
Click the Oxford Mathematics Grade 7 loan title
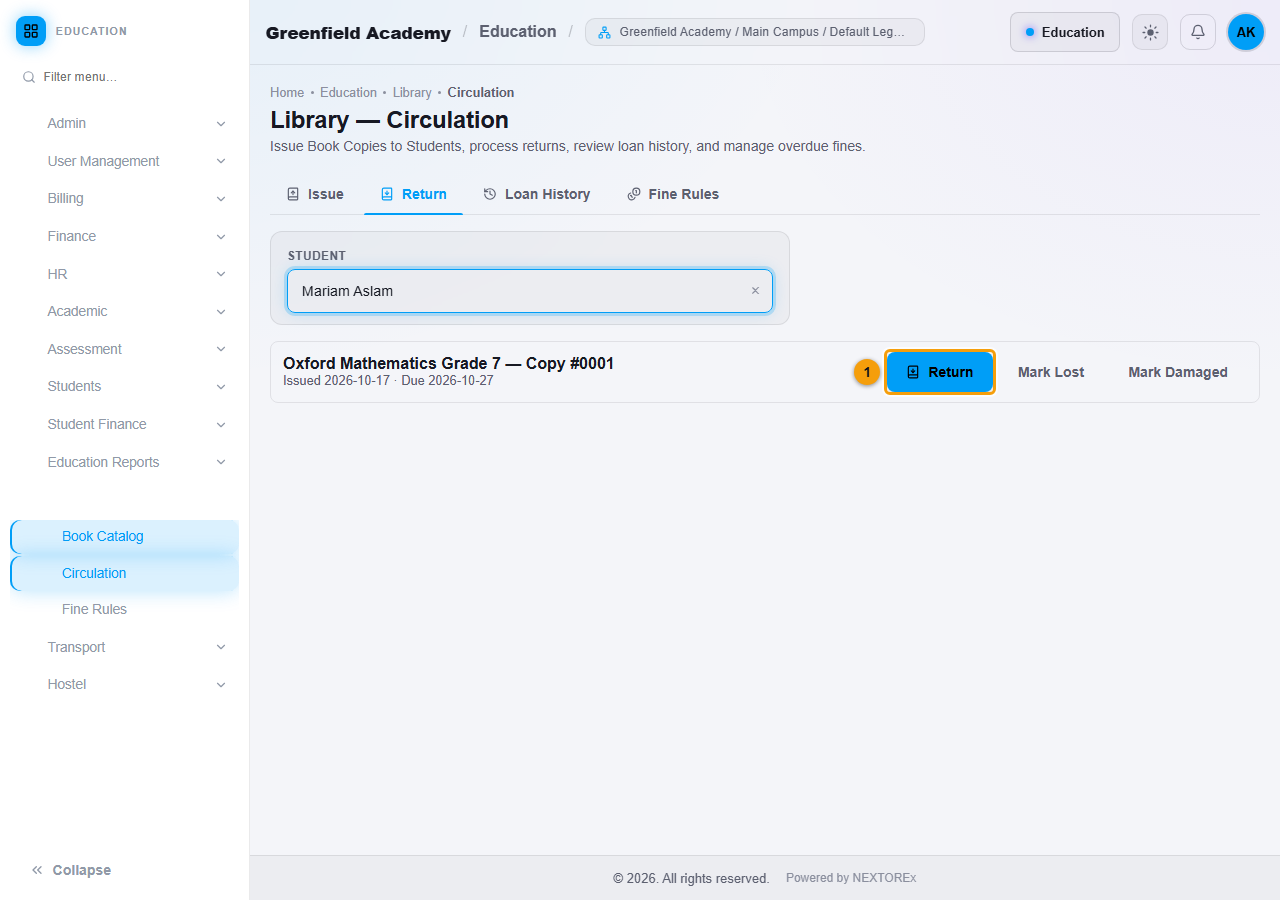(448, 363)
